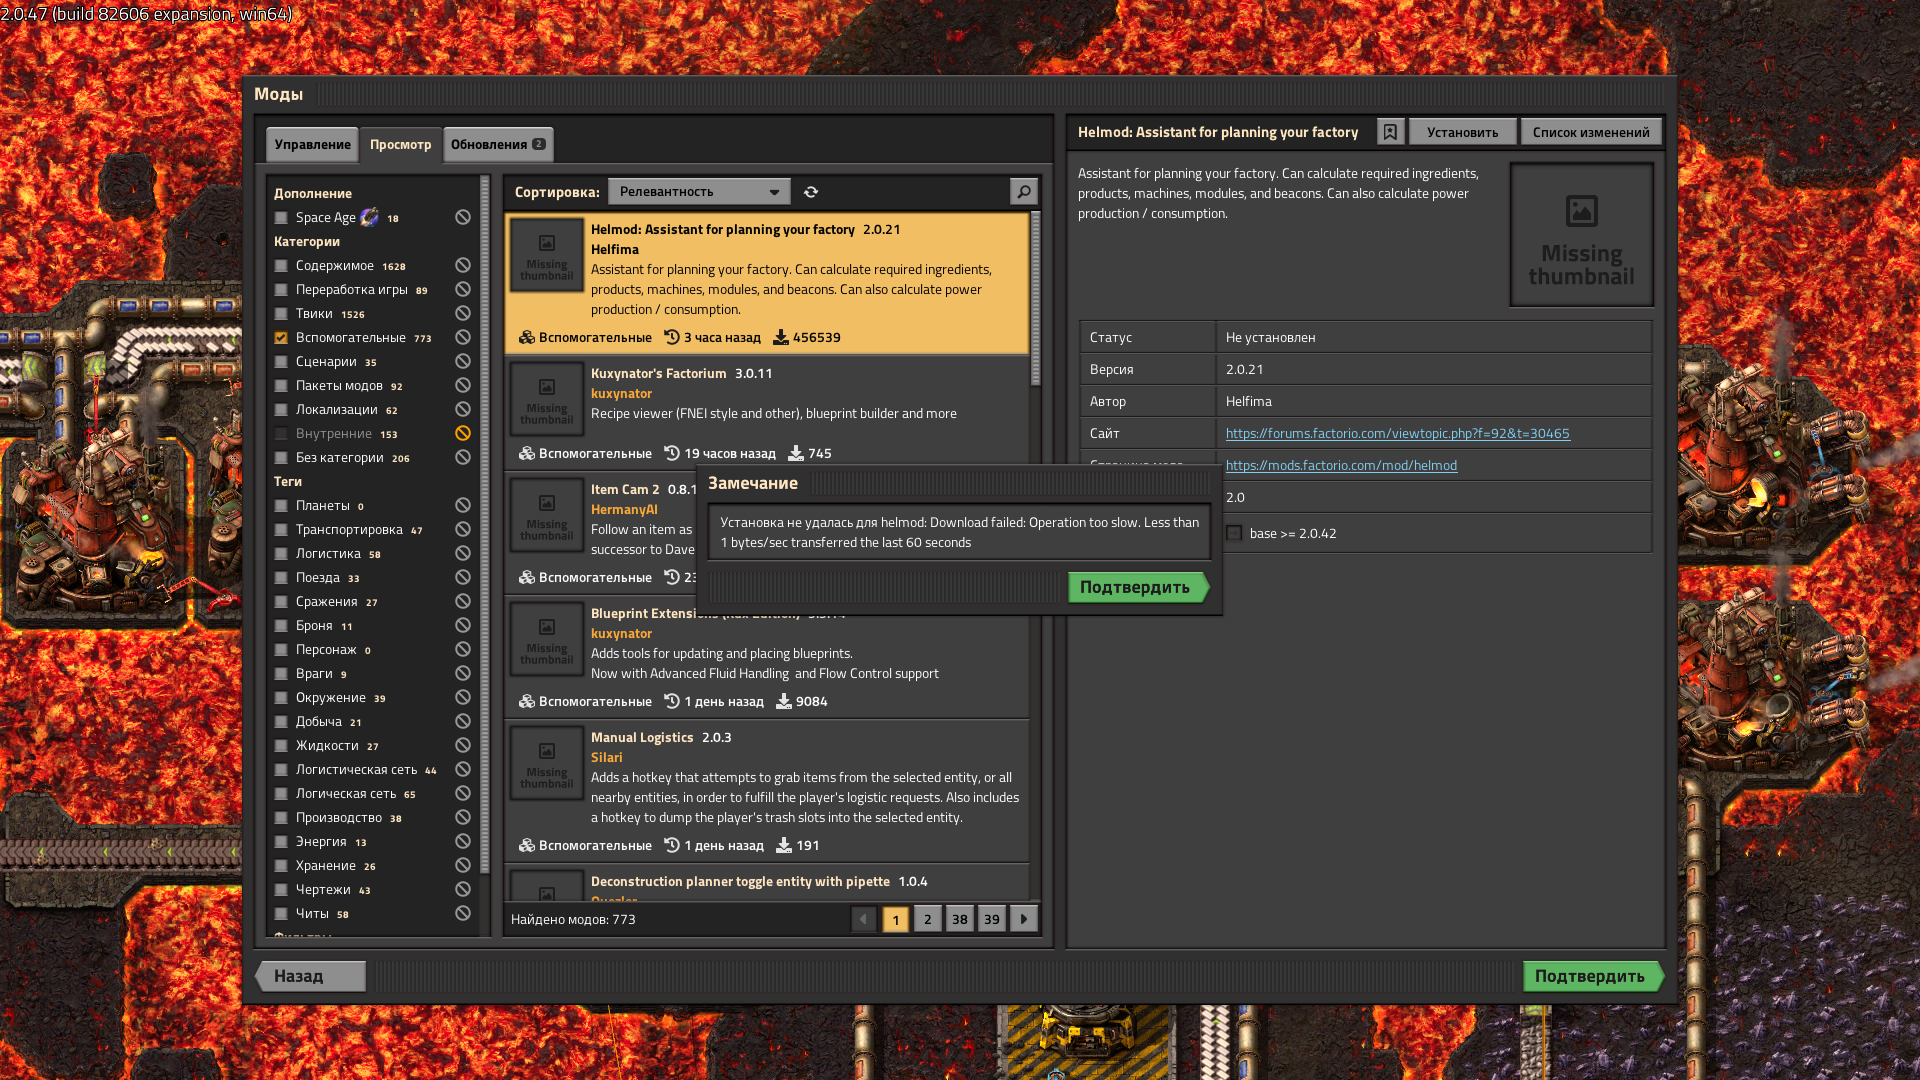Viewport: 1920px width, 1080px height.
Task: Check the Локализации checkbox
Action: pos(281,410)
